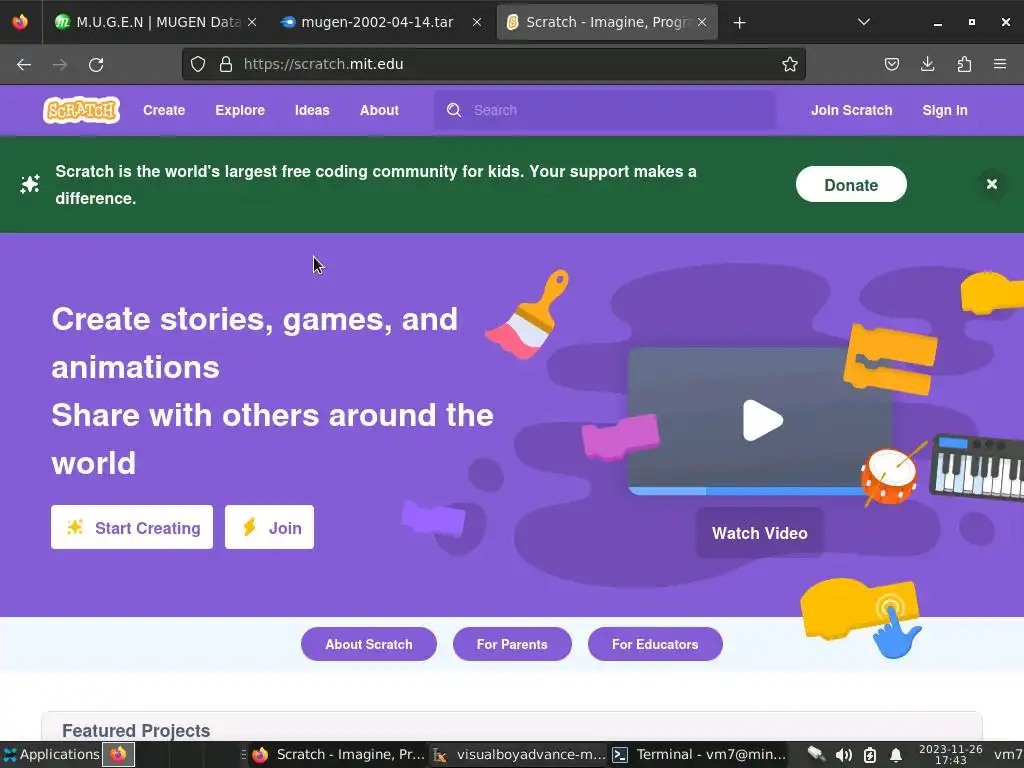Open the Applications menu in taskbar
1024x768 pixels.
click(51, 754)
